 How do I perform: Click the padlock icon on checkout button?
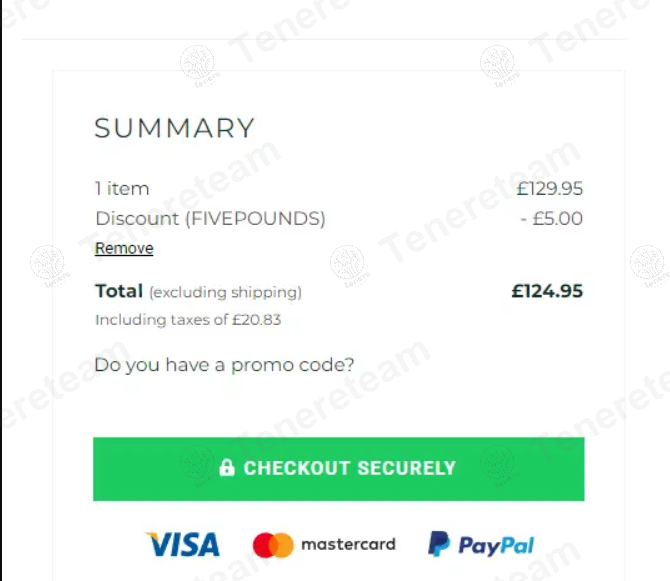227,468
